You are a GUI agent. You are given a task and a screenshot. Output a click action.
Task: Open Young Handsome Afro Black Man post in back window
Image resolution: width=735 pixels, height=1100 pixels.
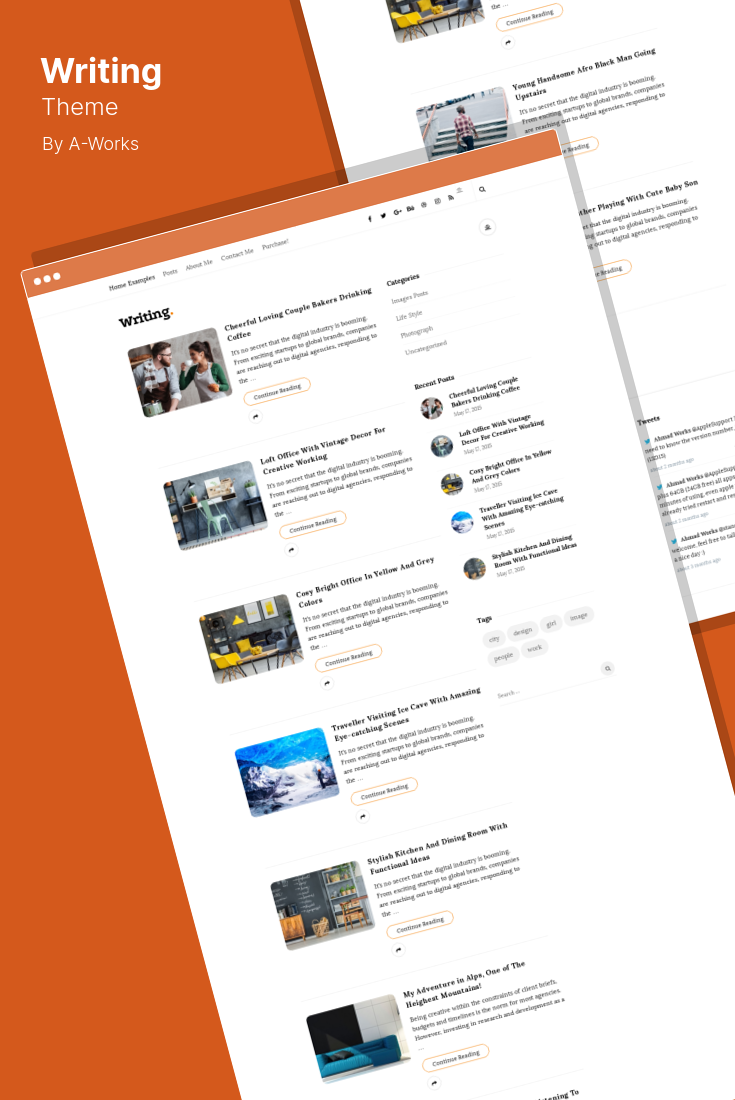585,73
